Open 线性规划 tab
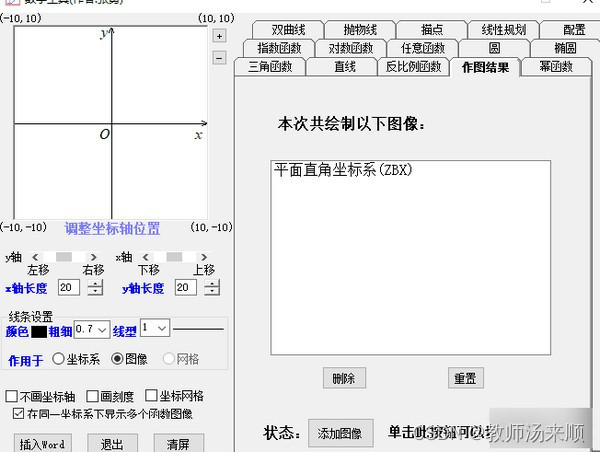This screenshot has height=452, width=600. click(504, 29)
